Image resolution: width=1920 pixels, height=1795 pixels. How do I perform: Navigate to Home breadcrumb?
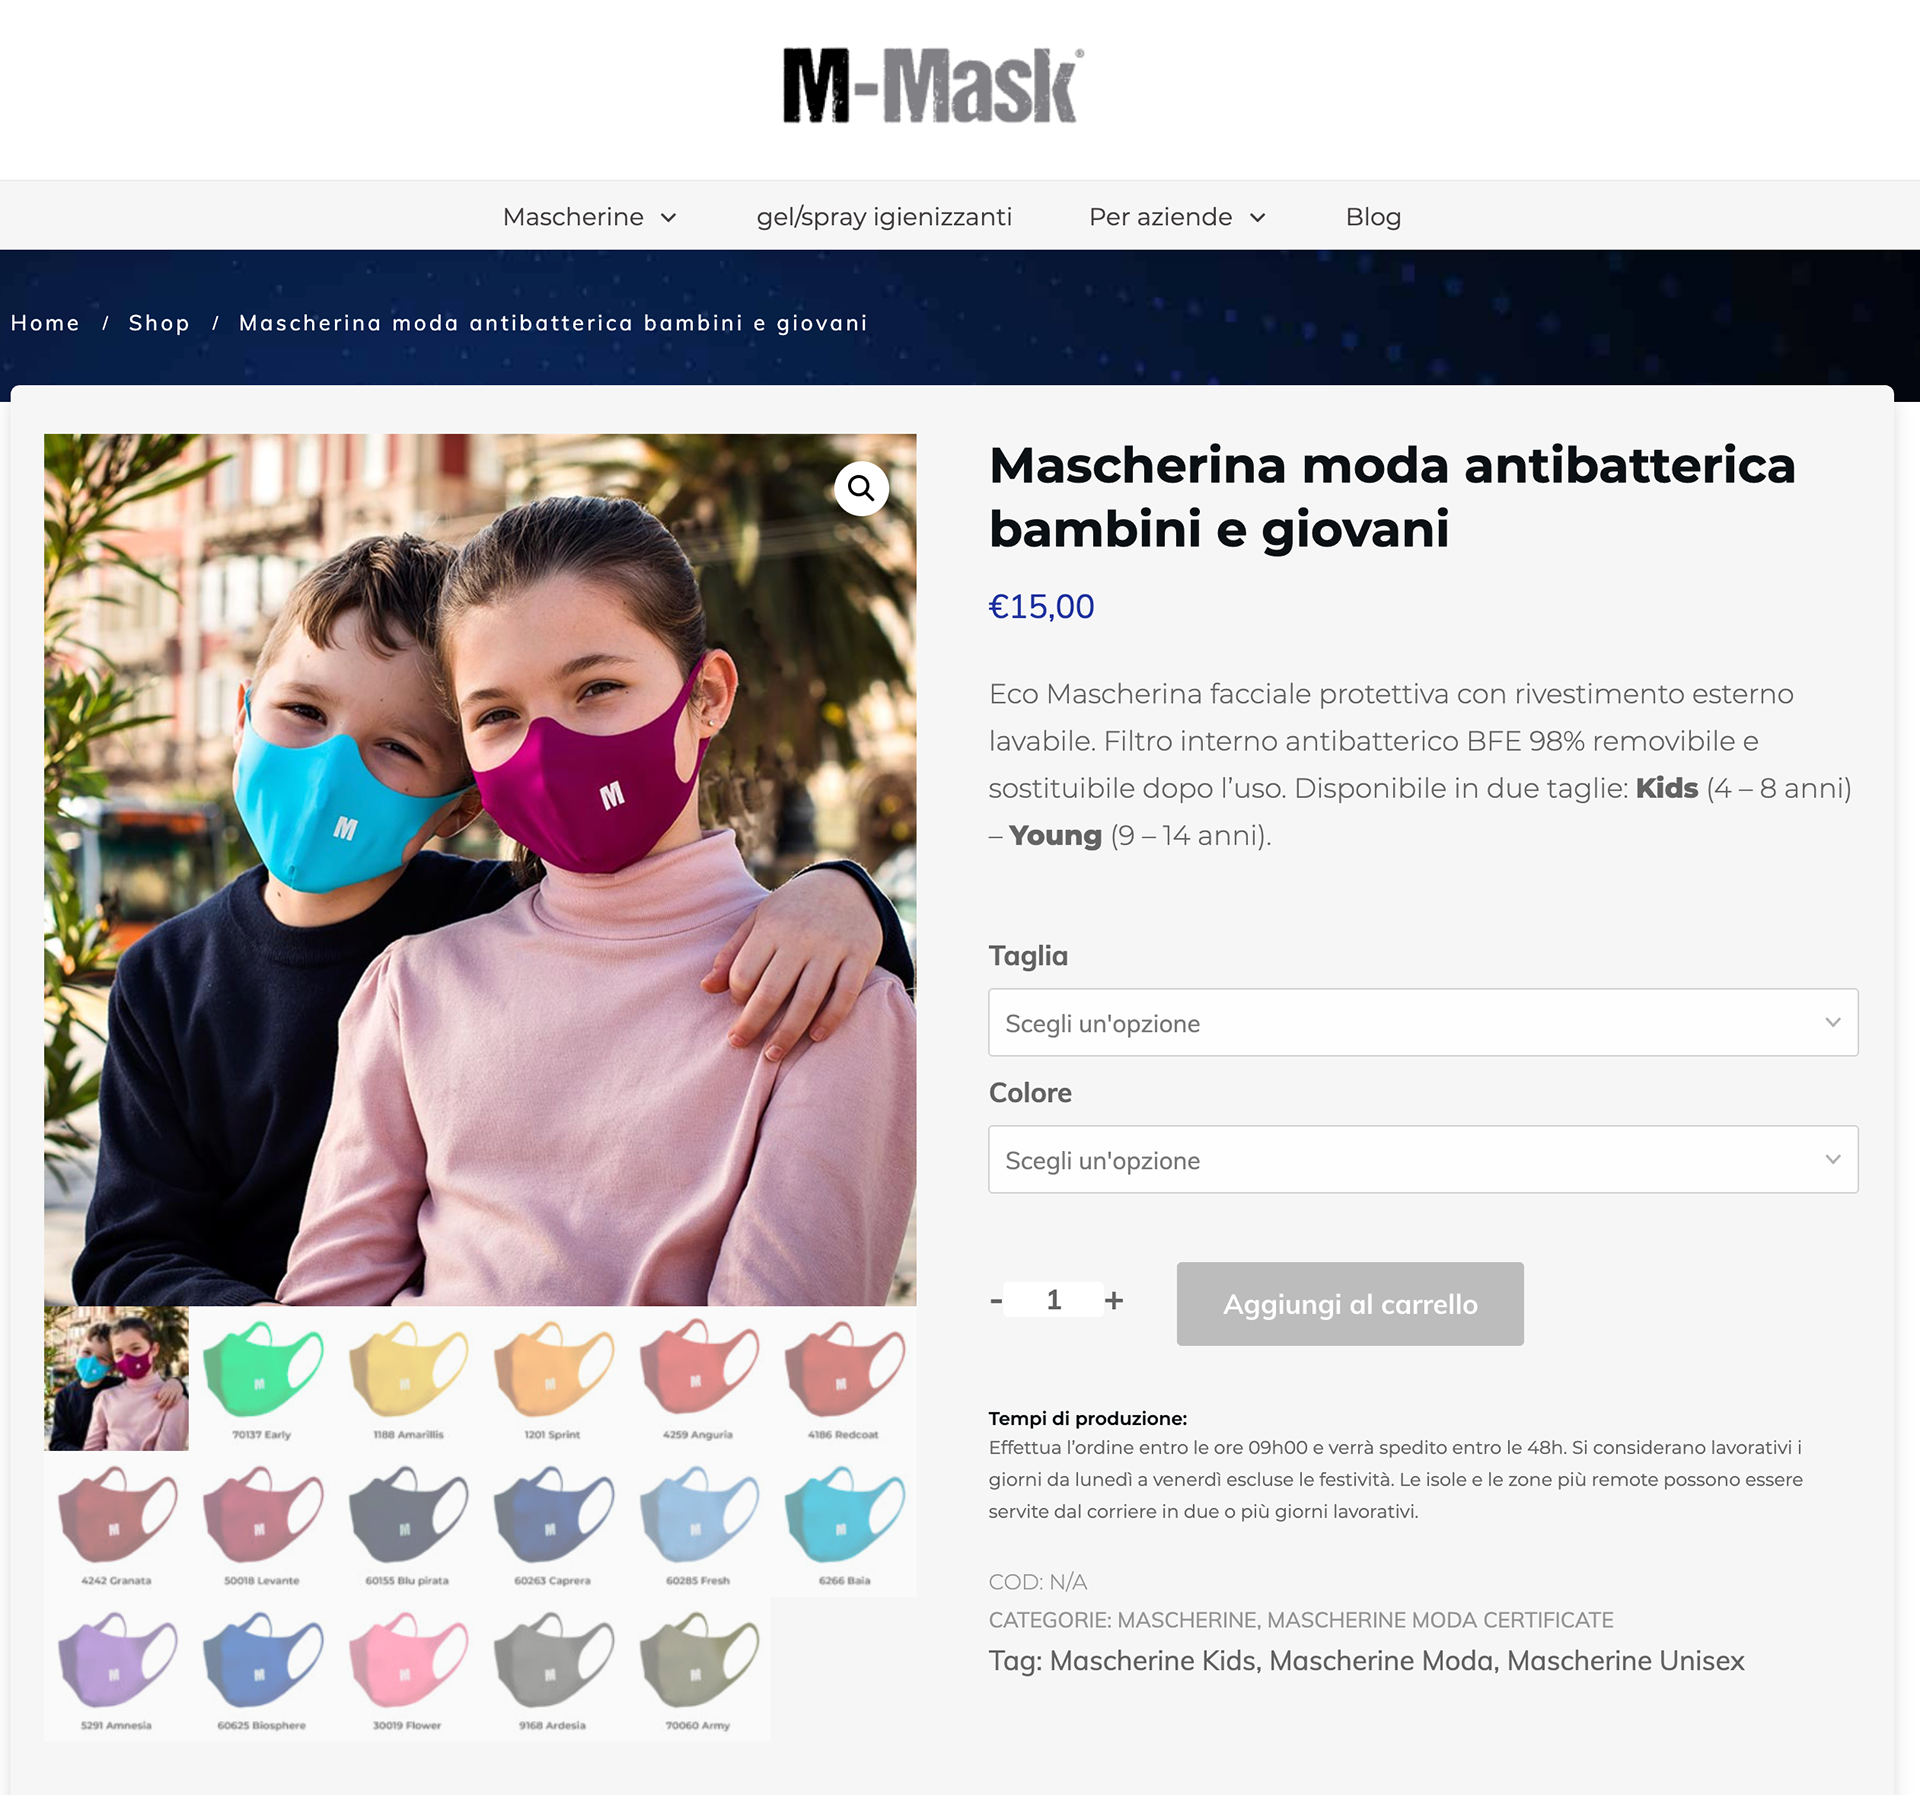45,323
